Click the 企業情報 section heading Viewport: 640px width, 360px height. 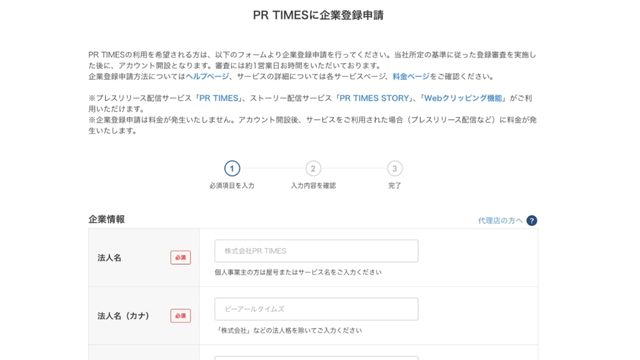tap(107, 219)
